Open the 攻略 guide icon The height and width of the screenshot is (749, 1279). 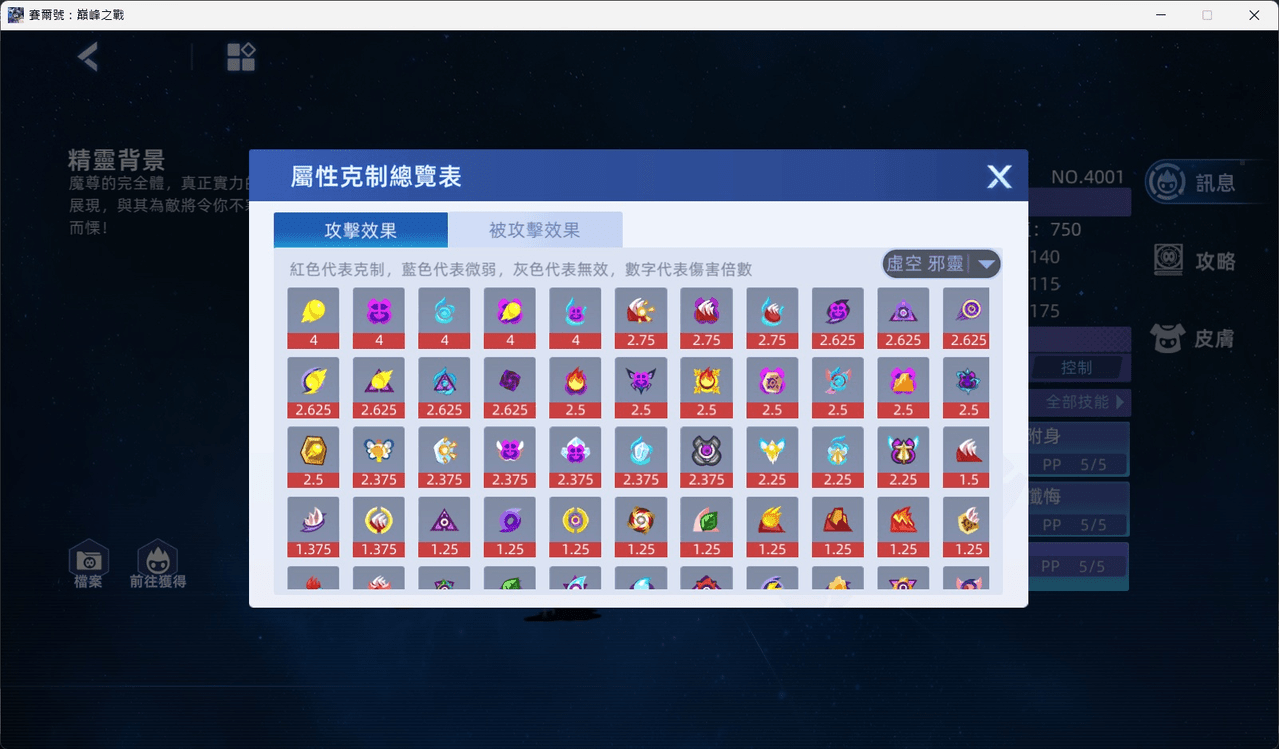click(1194, 261)
